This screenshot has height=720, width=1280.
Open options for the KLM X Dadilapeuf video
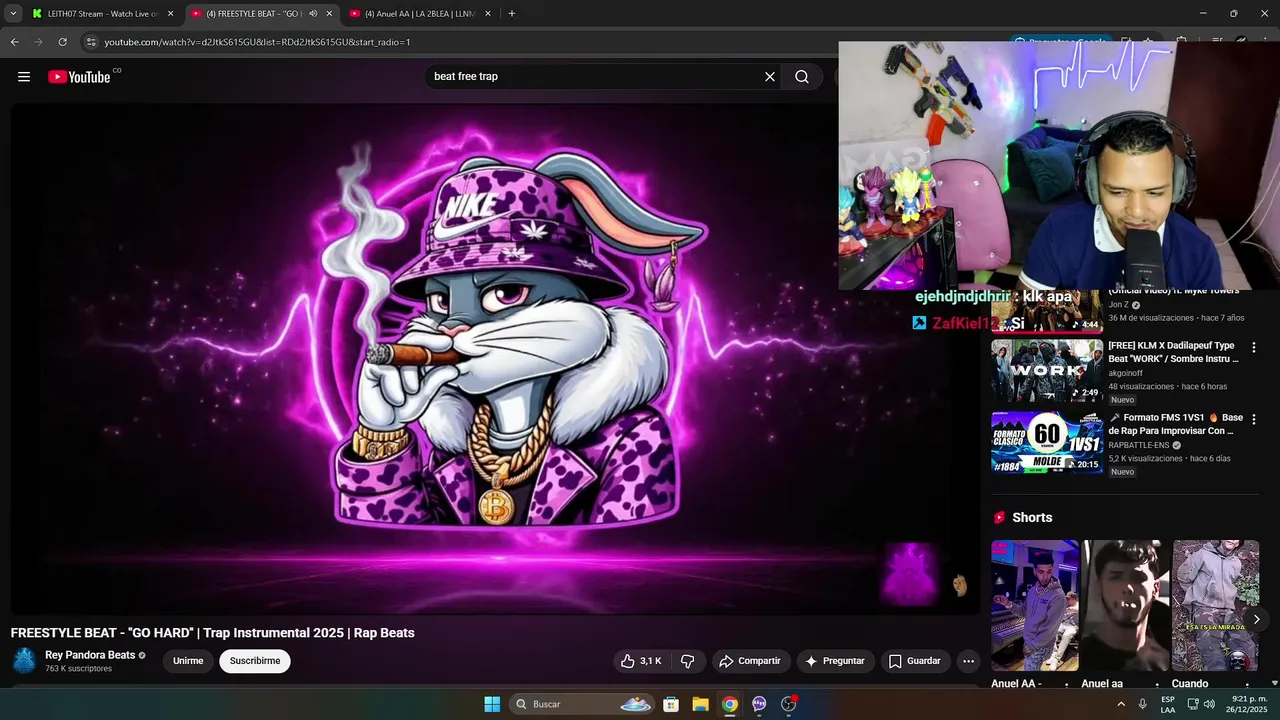point(1254,347)
